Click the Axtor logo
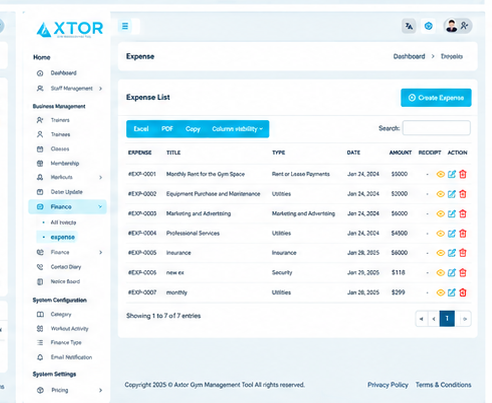Viewport: 492px width, 403px height. click(x=70, y=29)
